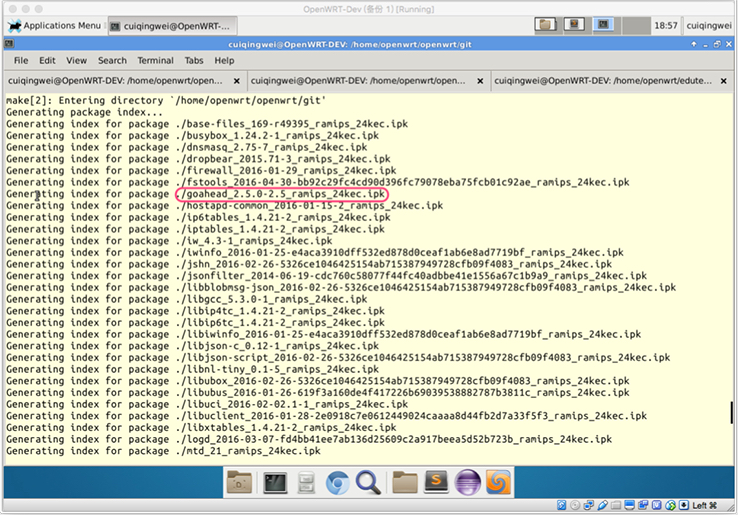Launch Chromium browser from the dock
This screenshot has height=515, width=738.
pos(337,483)
